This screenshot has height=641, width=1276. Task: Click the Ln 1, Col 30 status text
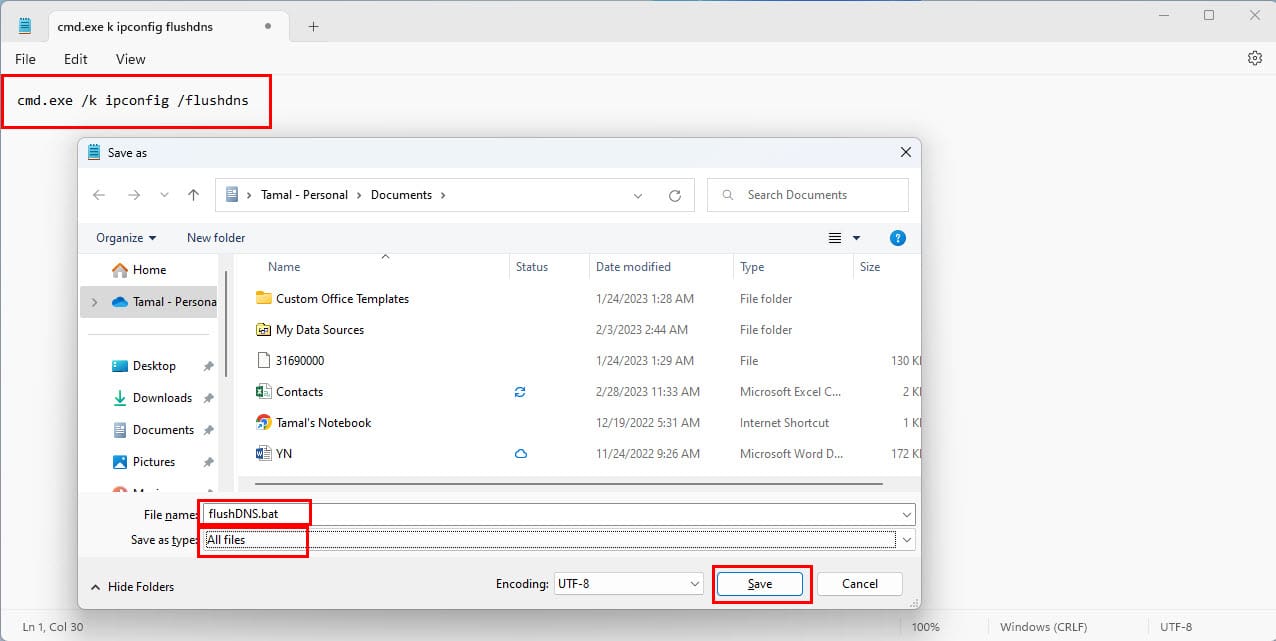(x=53, y=627)
